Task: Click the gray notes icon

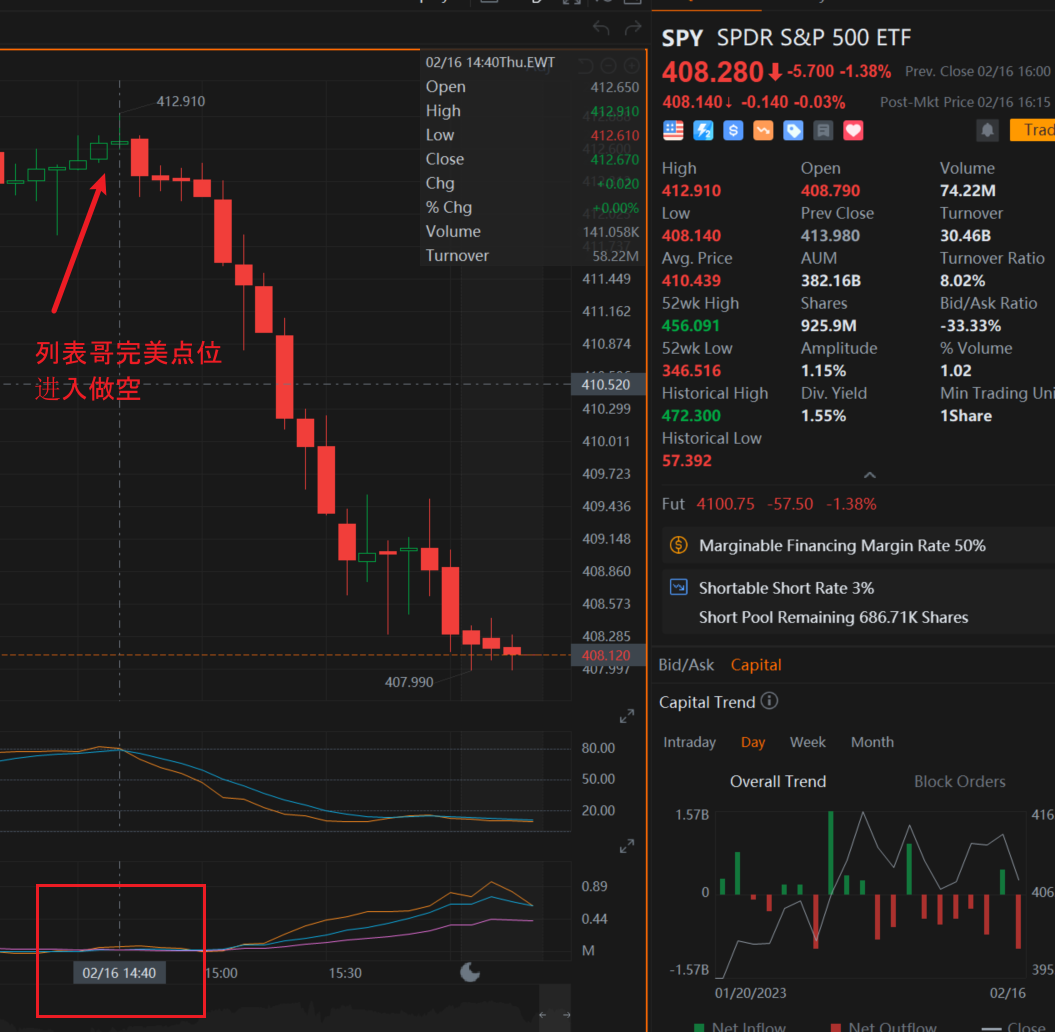Action: [x=823, y=131]
